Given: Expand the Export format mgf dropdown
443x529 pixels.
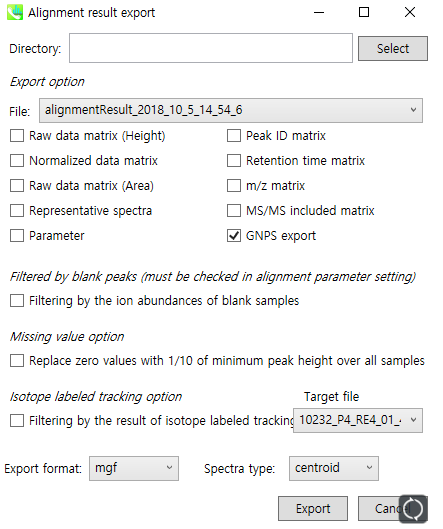Looking at the screenshot, I should click(x=134, y=468).
